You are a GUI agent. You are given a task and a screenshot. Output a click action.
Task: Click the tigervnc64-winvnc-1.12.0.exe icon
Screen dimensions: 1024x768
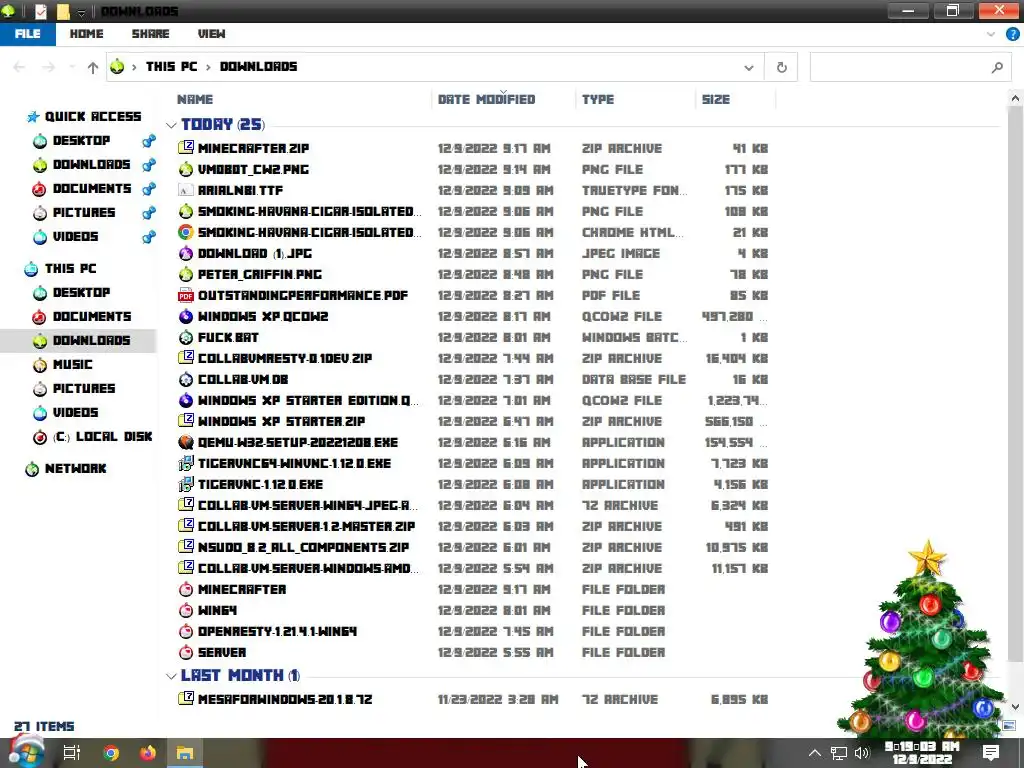[186, 463]
